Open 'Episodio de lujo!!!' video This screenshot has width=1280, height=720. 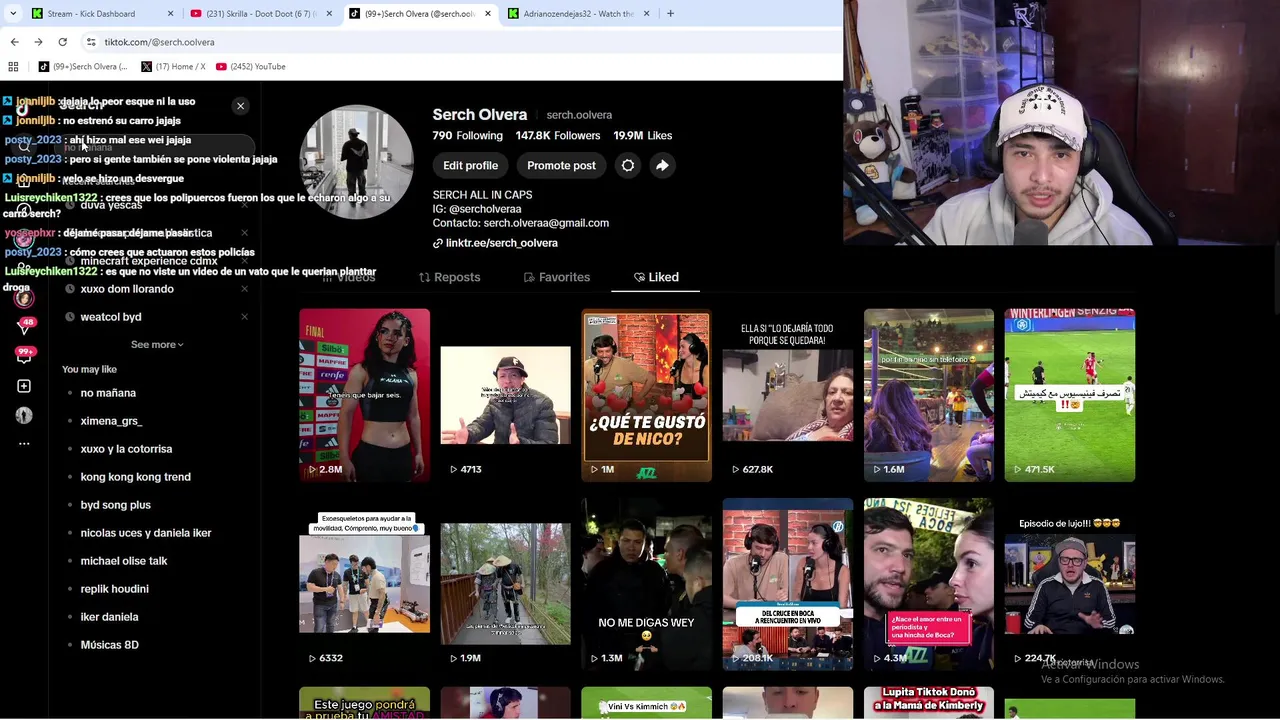click(1070, 584)
